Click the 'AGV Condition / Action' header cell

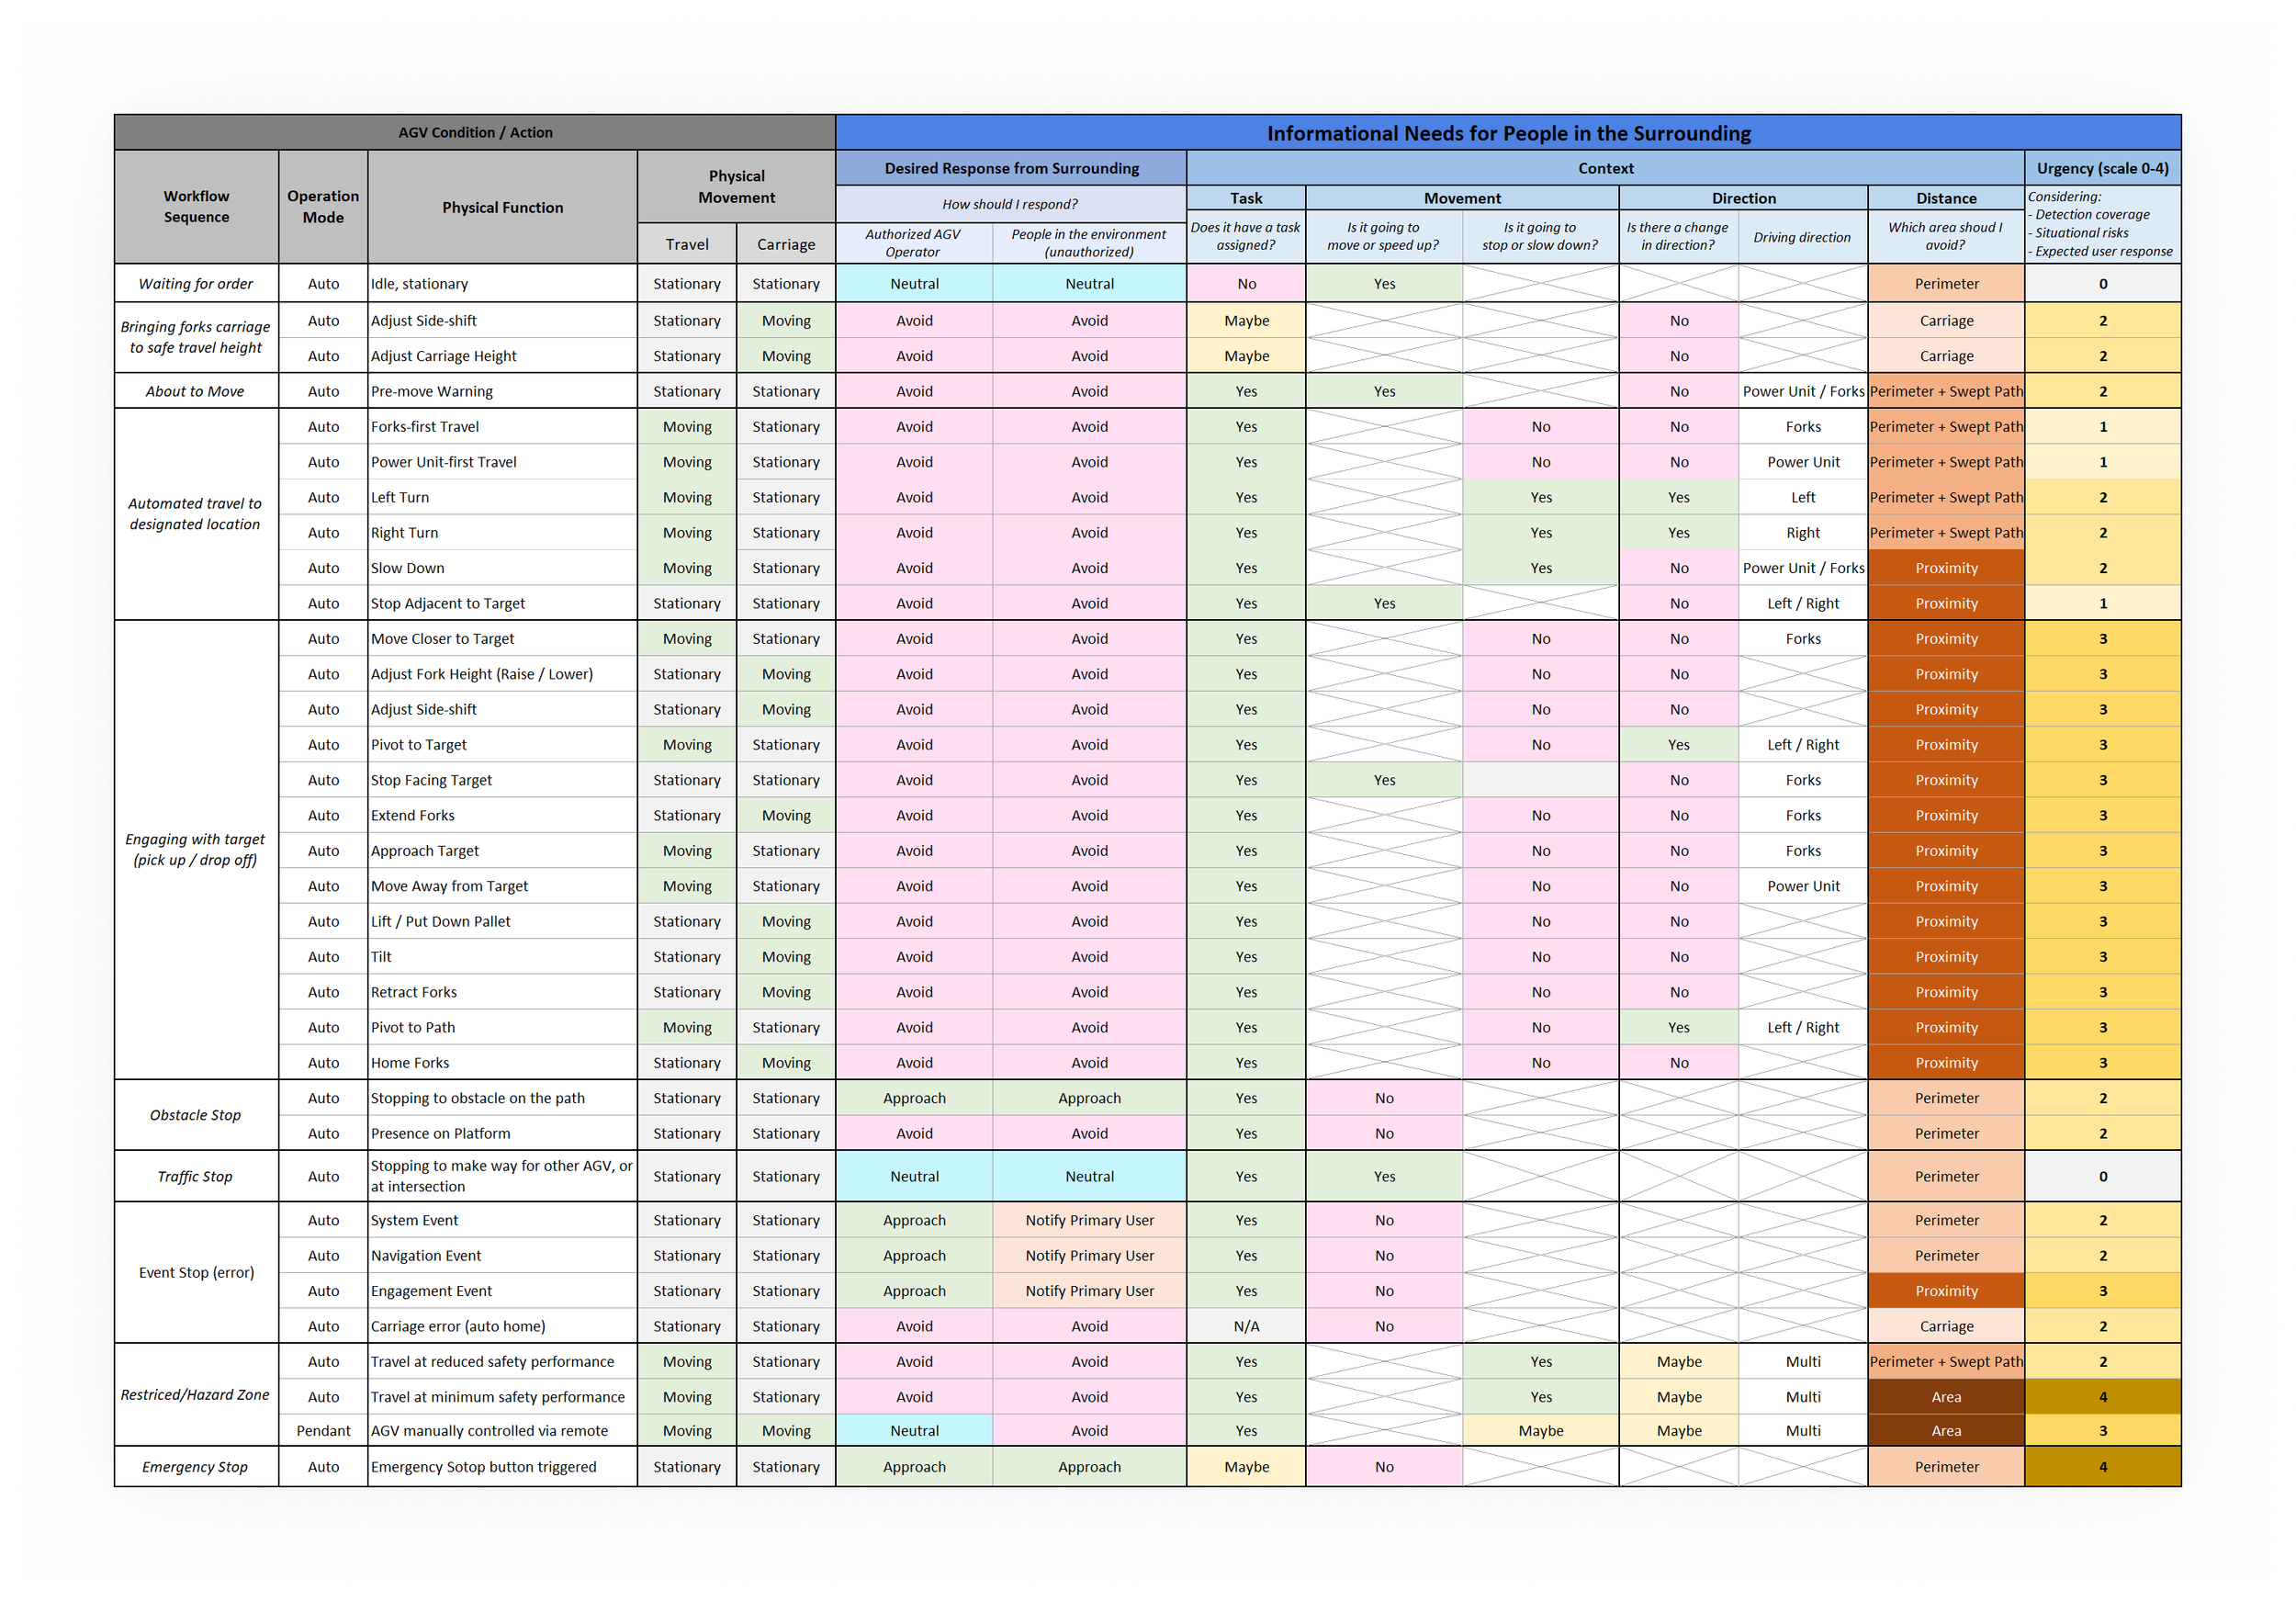tap(475, 132)
